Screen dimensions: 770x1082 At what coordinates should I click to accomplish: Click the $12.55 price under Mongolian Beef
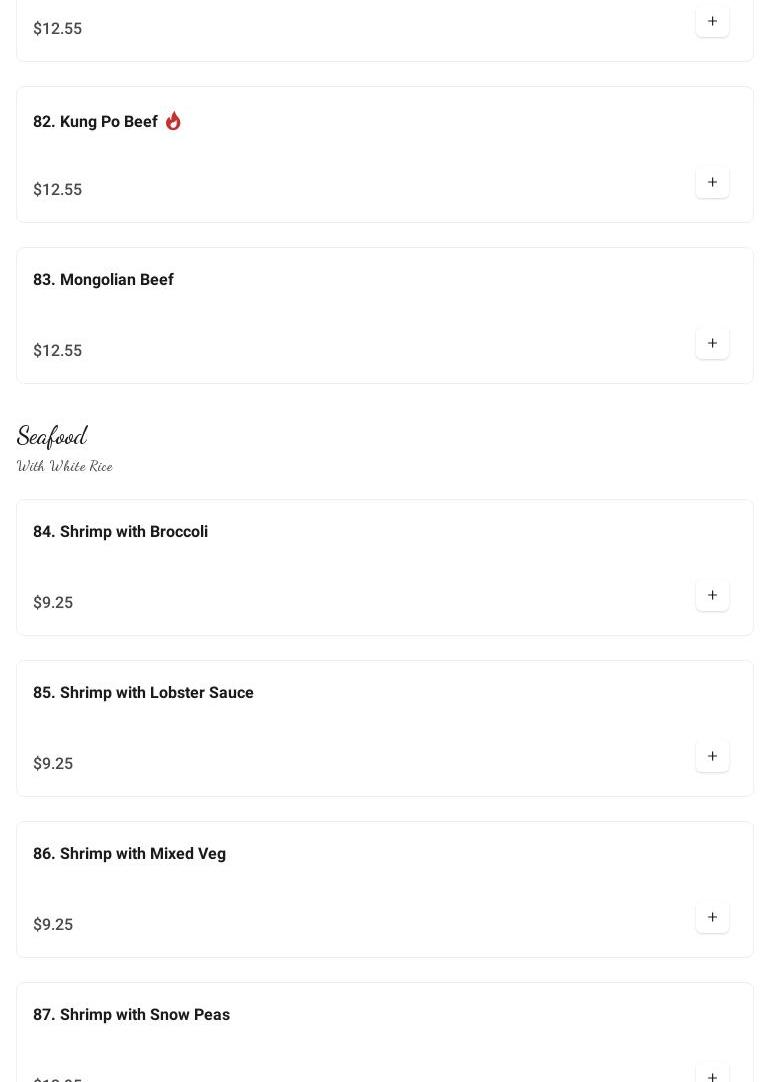57,351
